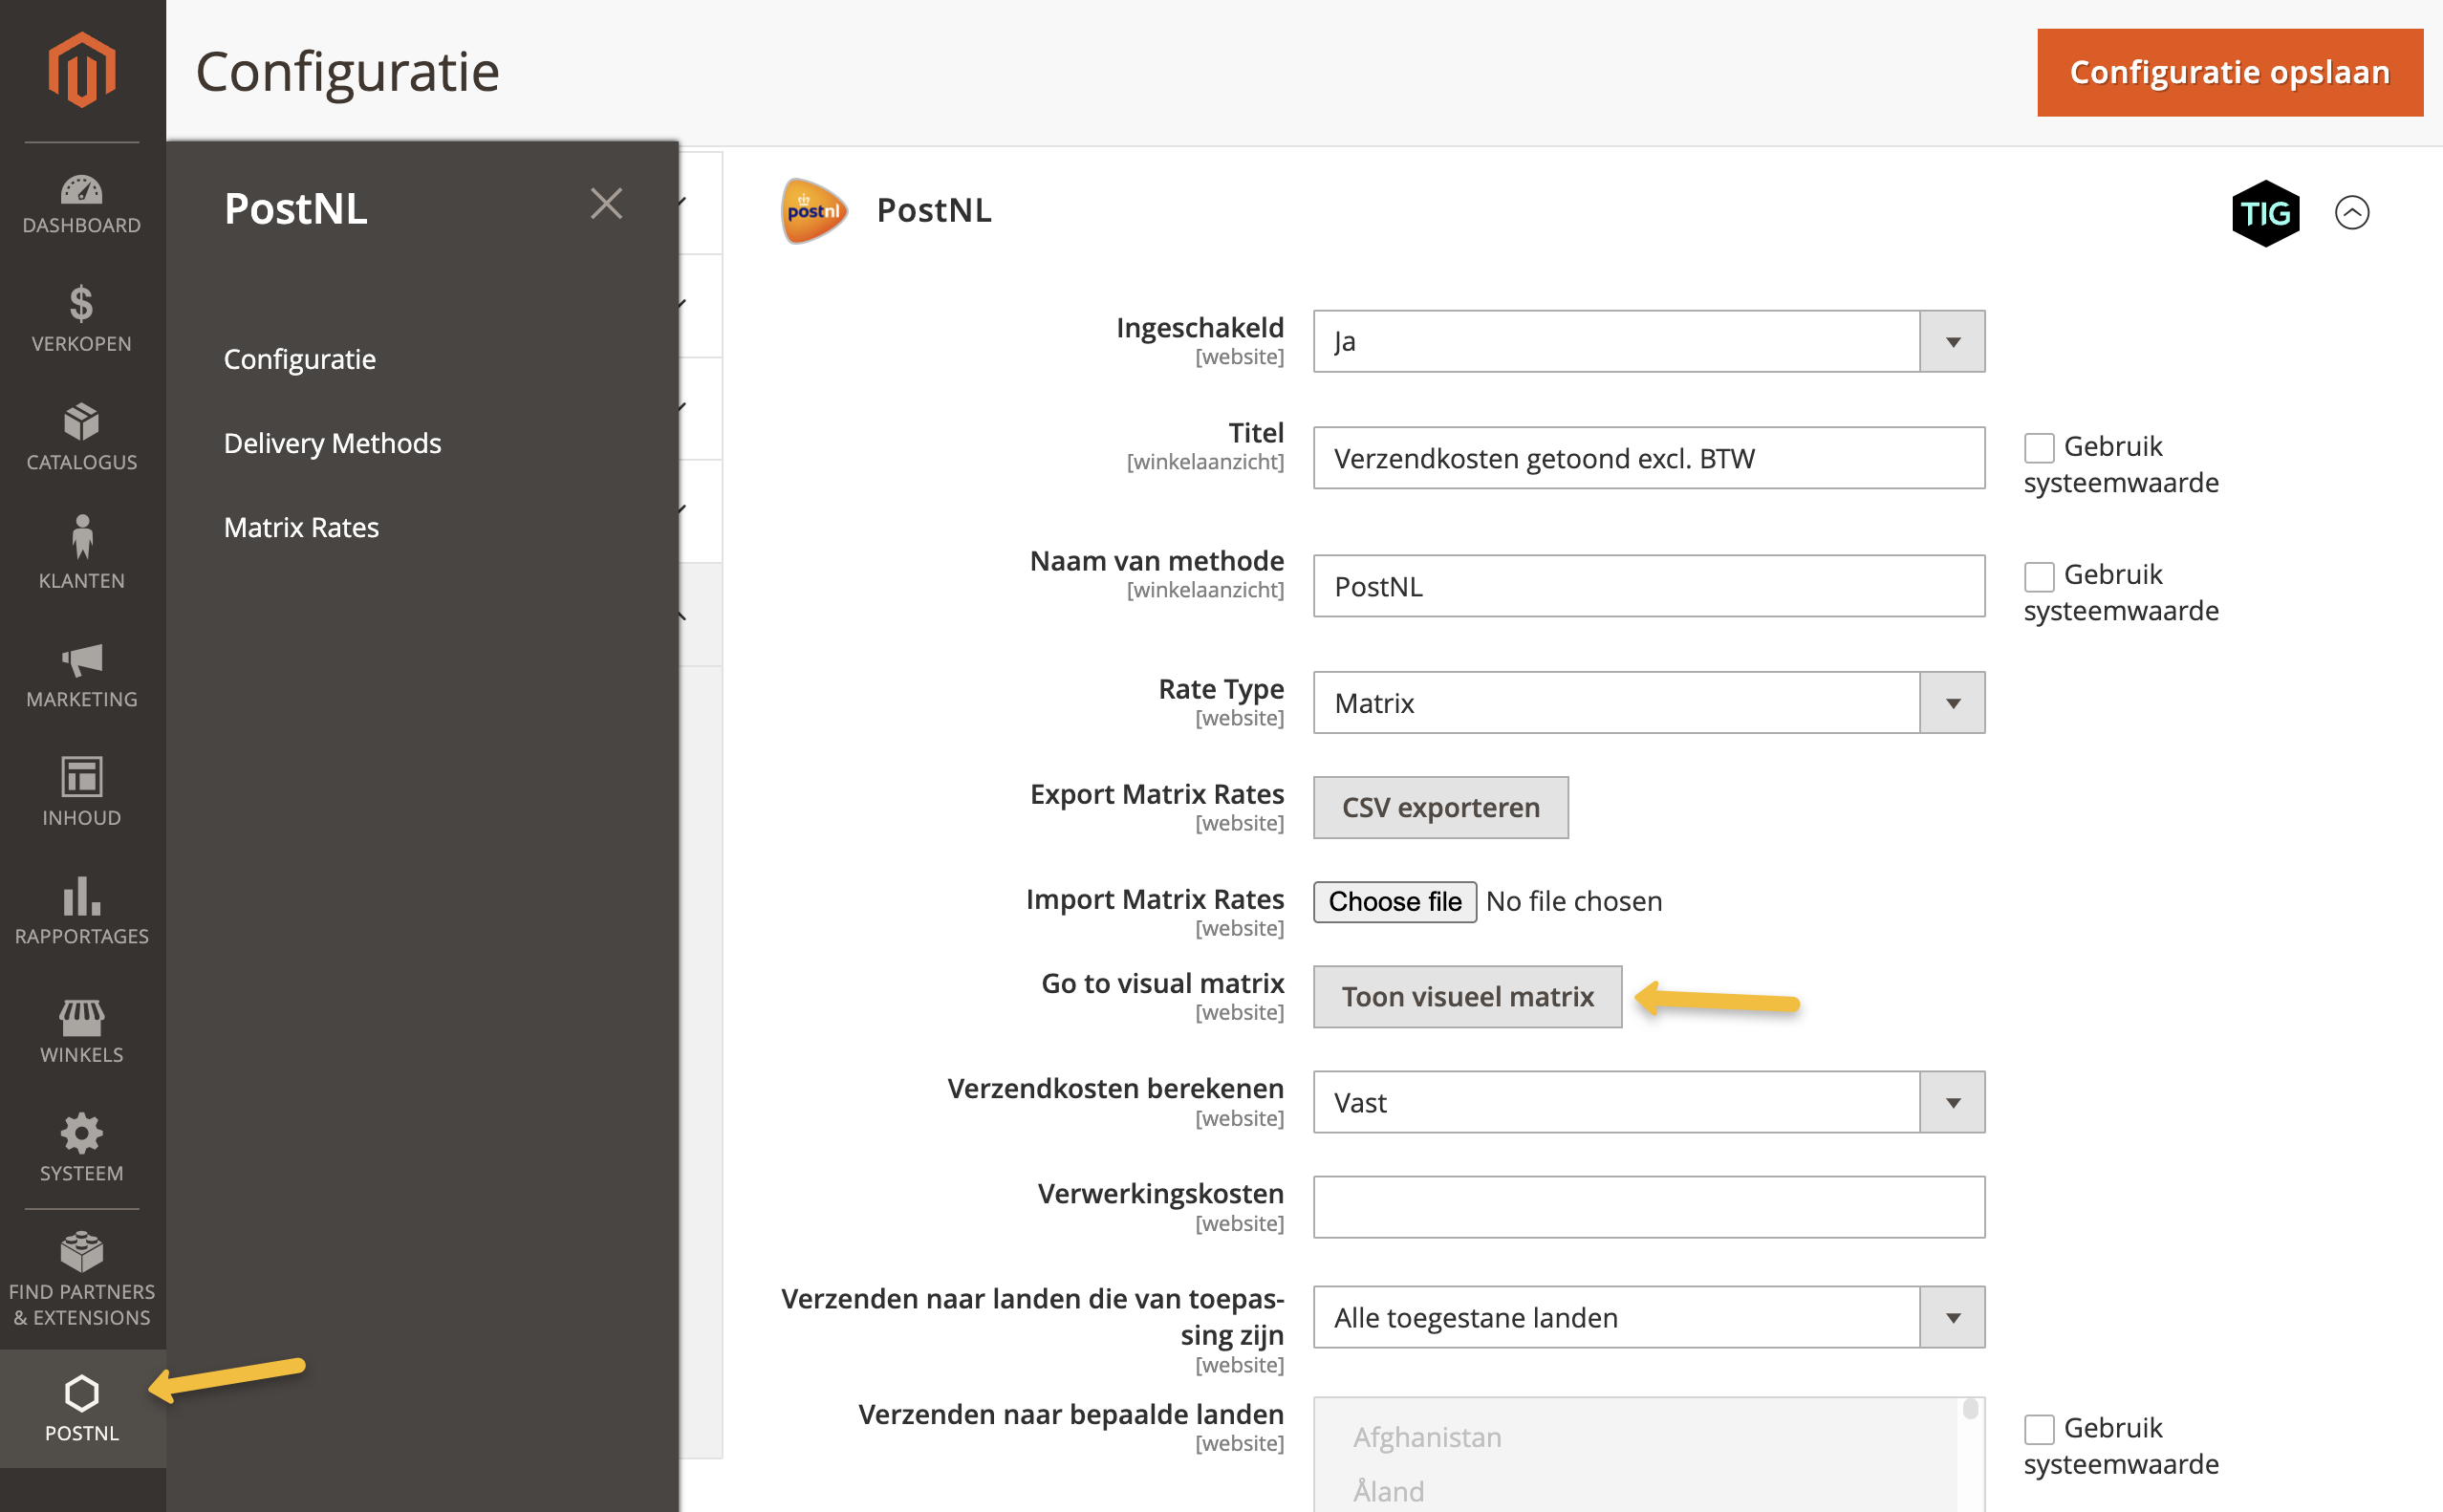Open the Ingeschakeld dropdown
This screenshot has width=2443, height=1512.
point(1649,341)
